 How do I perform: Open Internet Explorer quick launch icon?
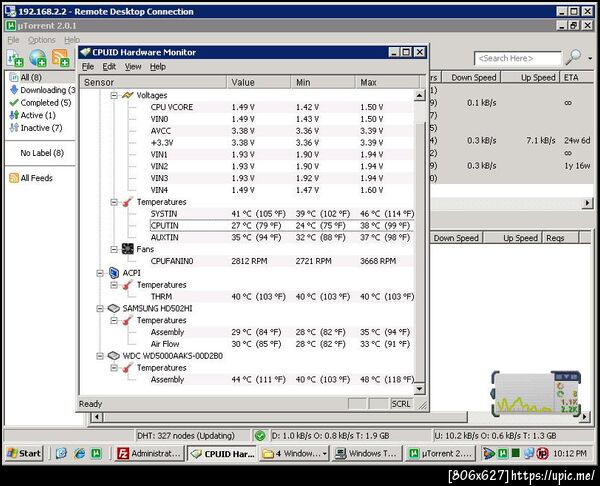[x=79, y=454]
